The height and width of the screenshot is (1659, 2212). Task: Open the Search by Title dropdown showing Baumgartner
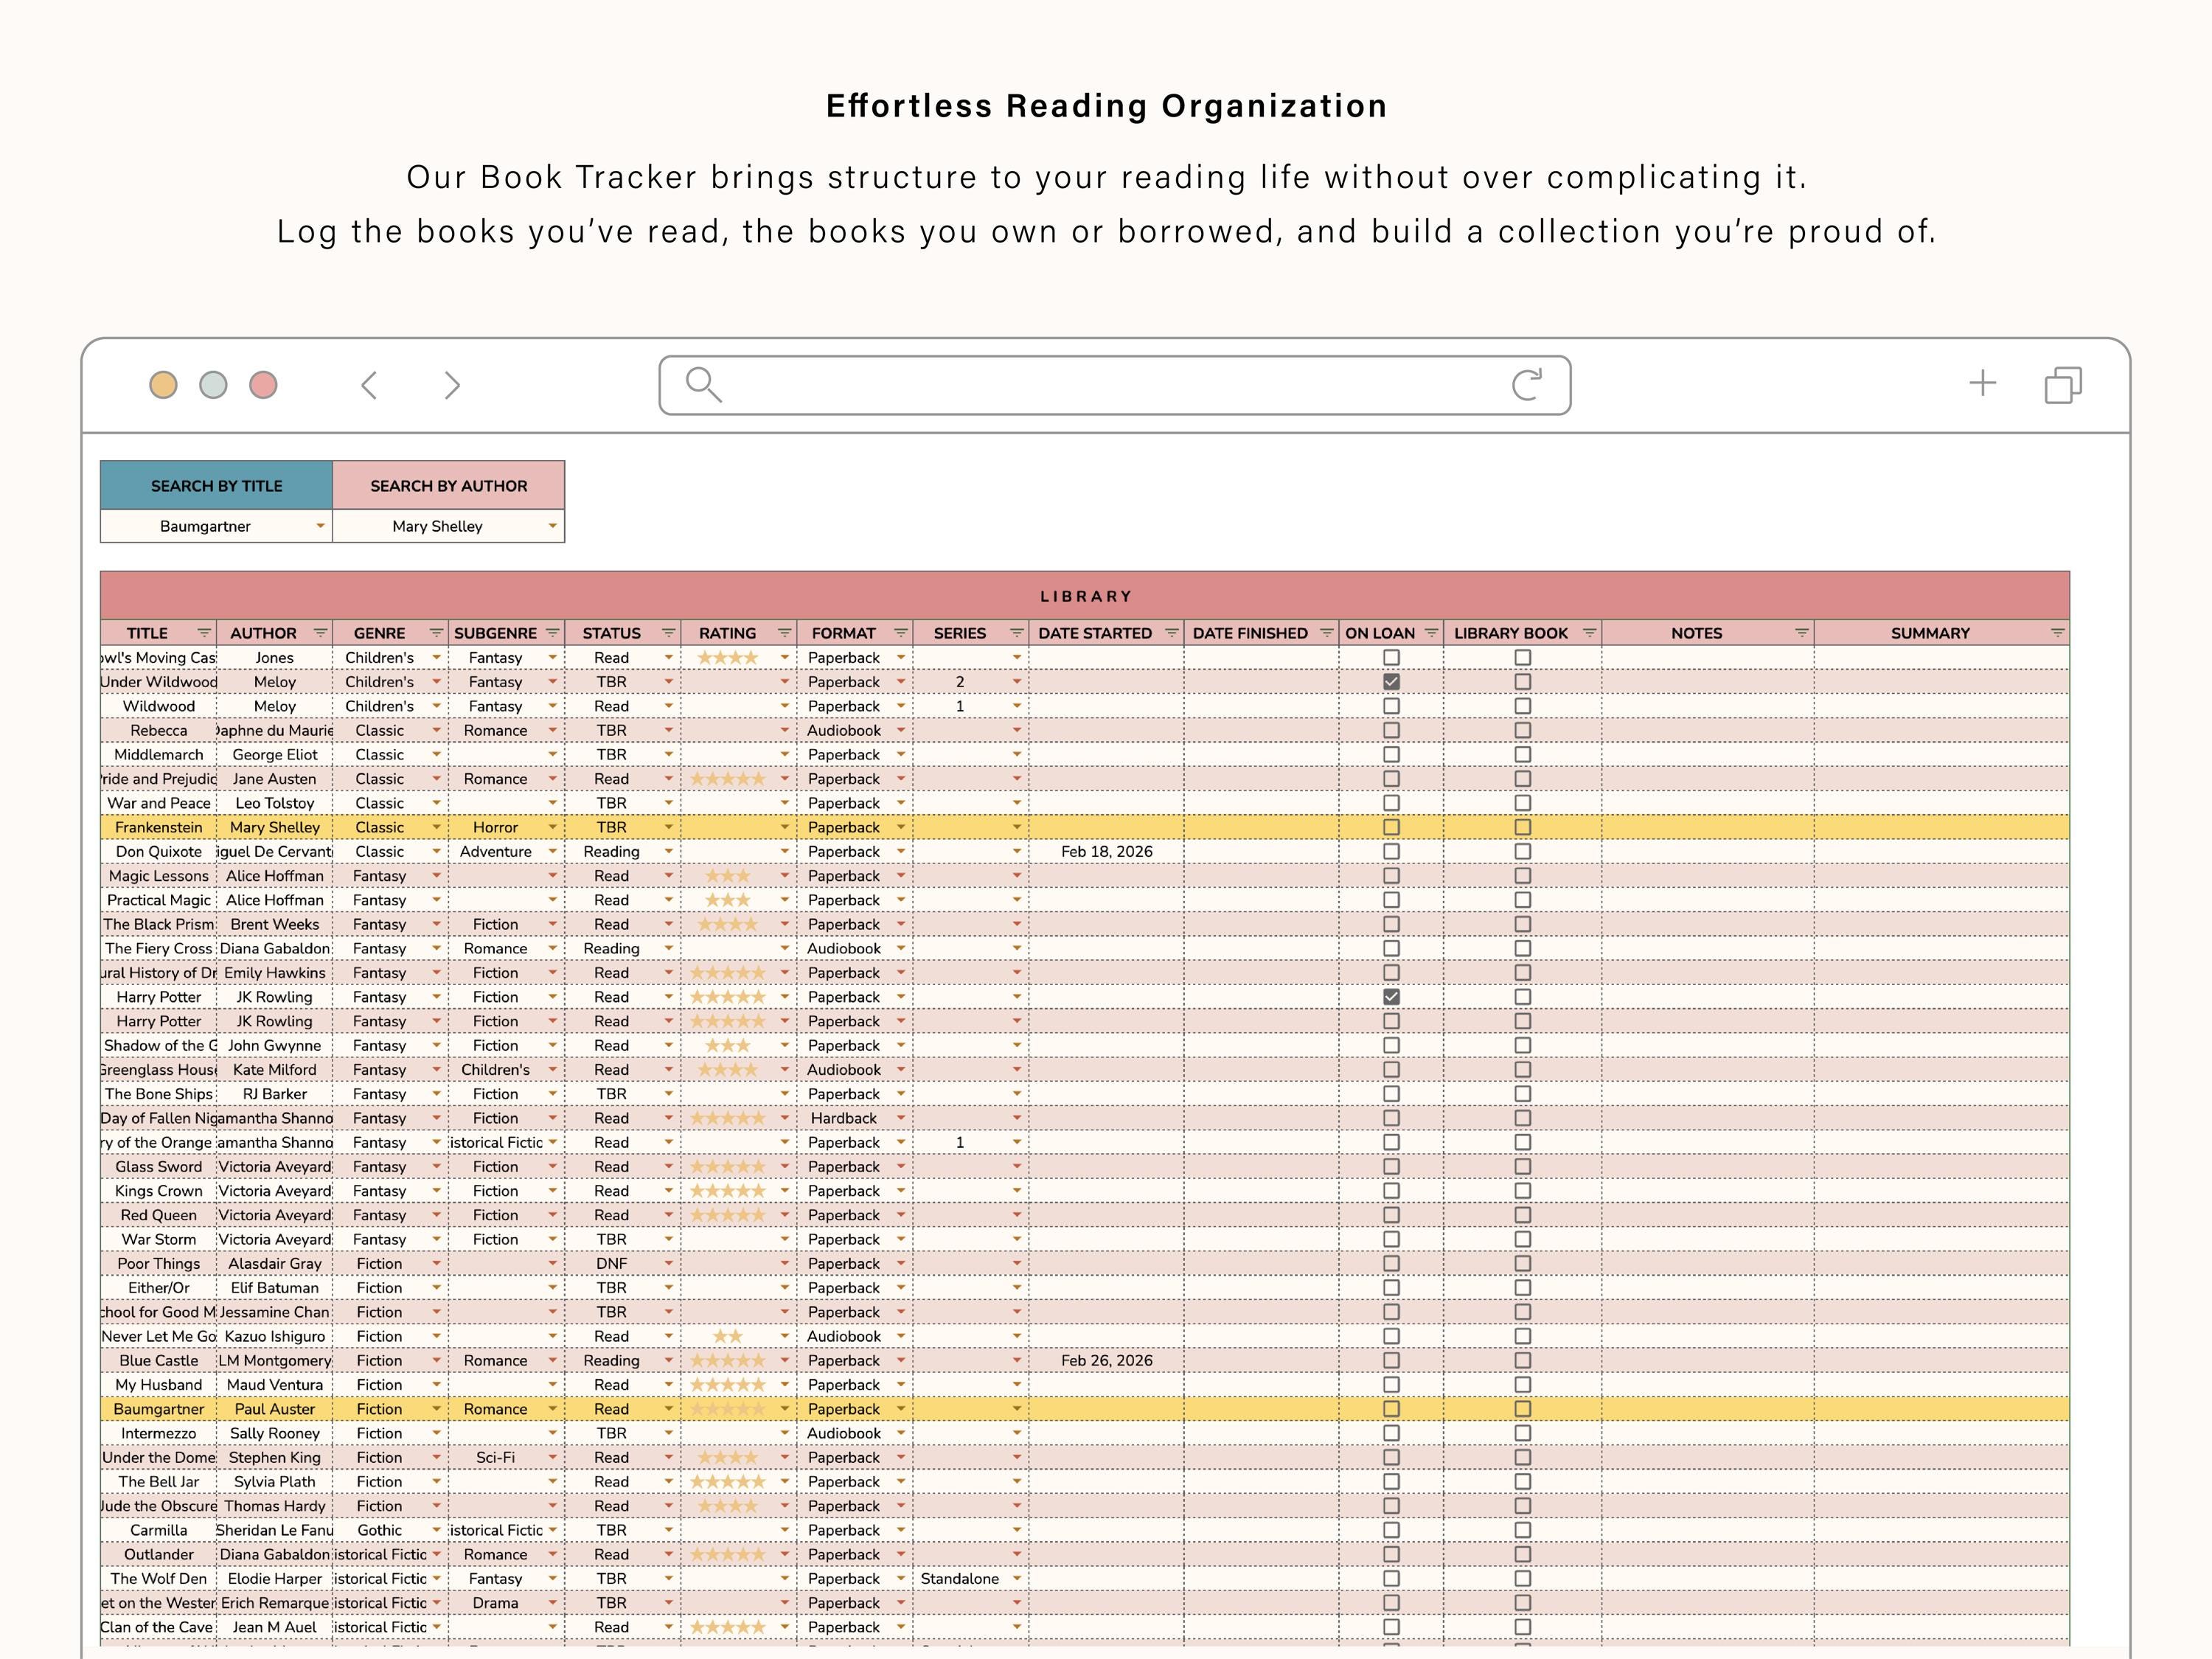click(x=320, y=526)
